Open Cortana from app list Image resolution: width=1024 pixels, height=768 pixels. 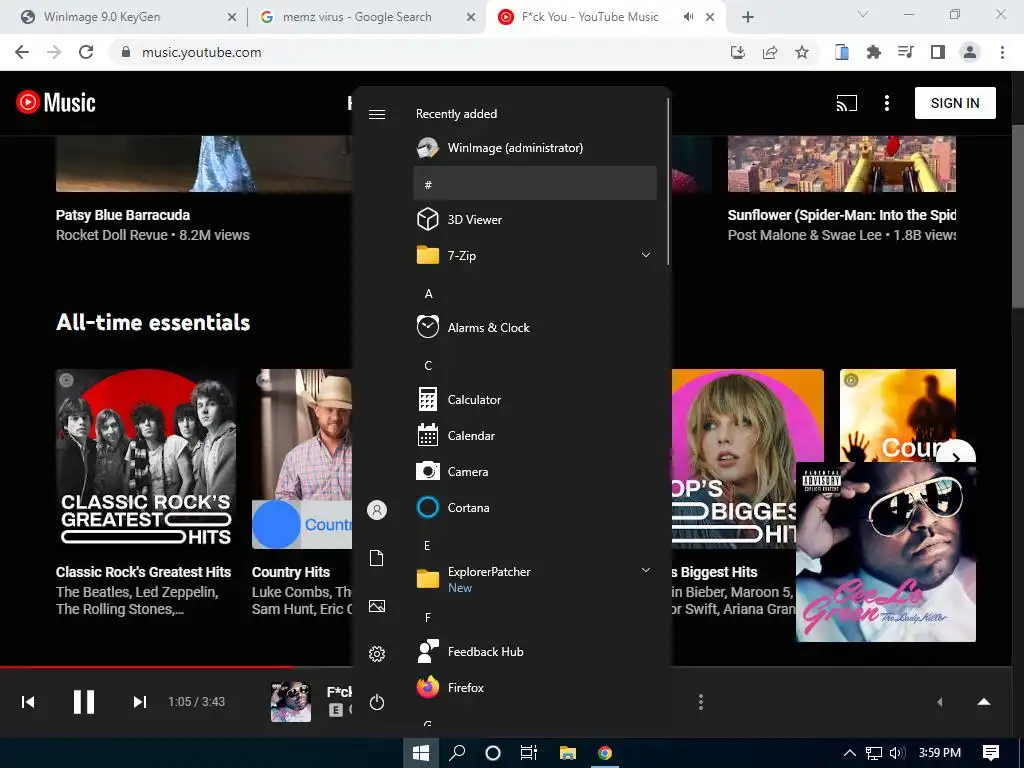coord(535,507)
